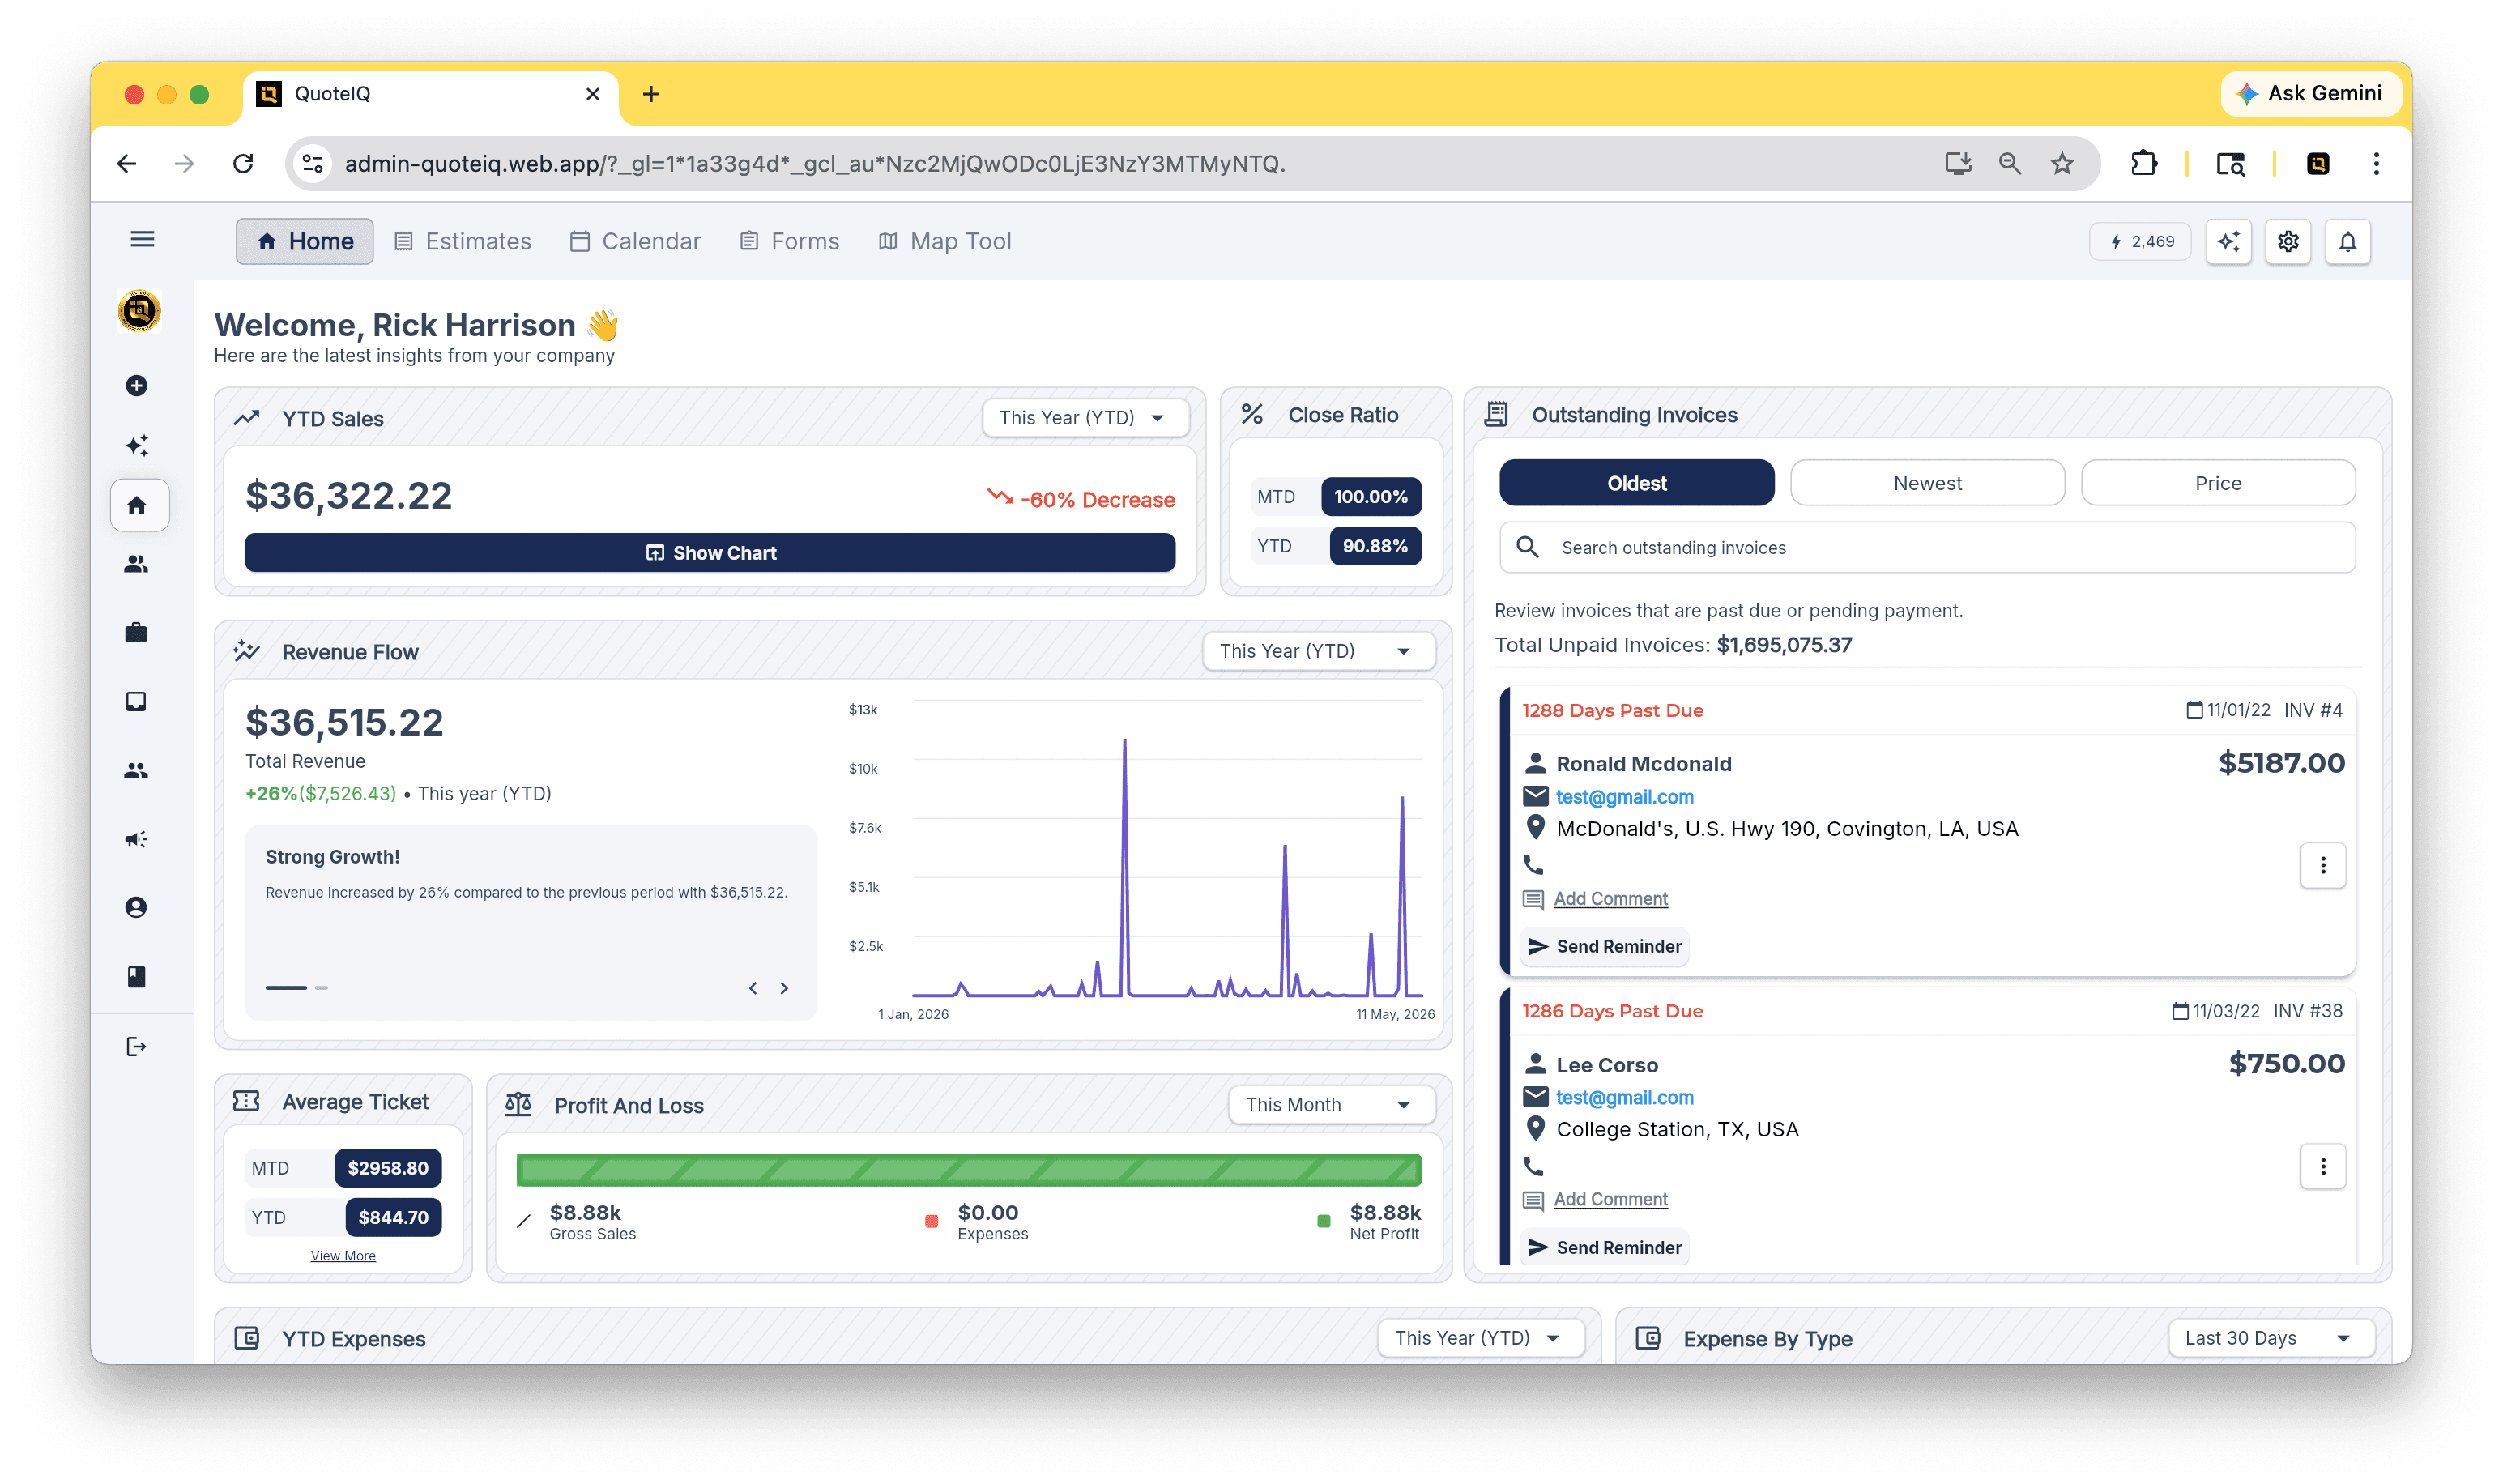The height and width of the screenshot is (1484, 2503).
Task: Click the account profile icon in sidebar
Action: click(137, 908)
